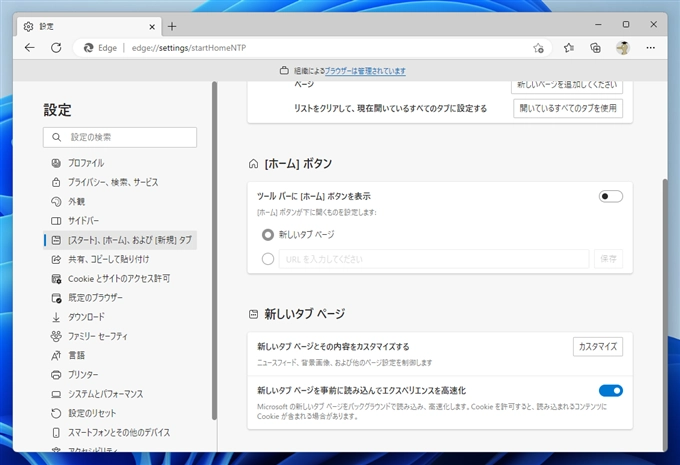
Task: Open サイドバー settings section
Action: 121,221
